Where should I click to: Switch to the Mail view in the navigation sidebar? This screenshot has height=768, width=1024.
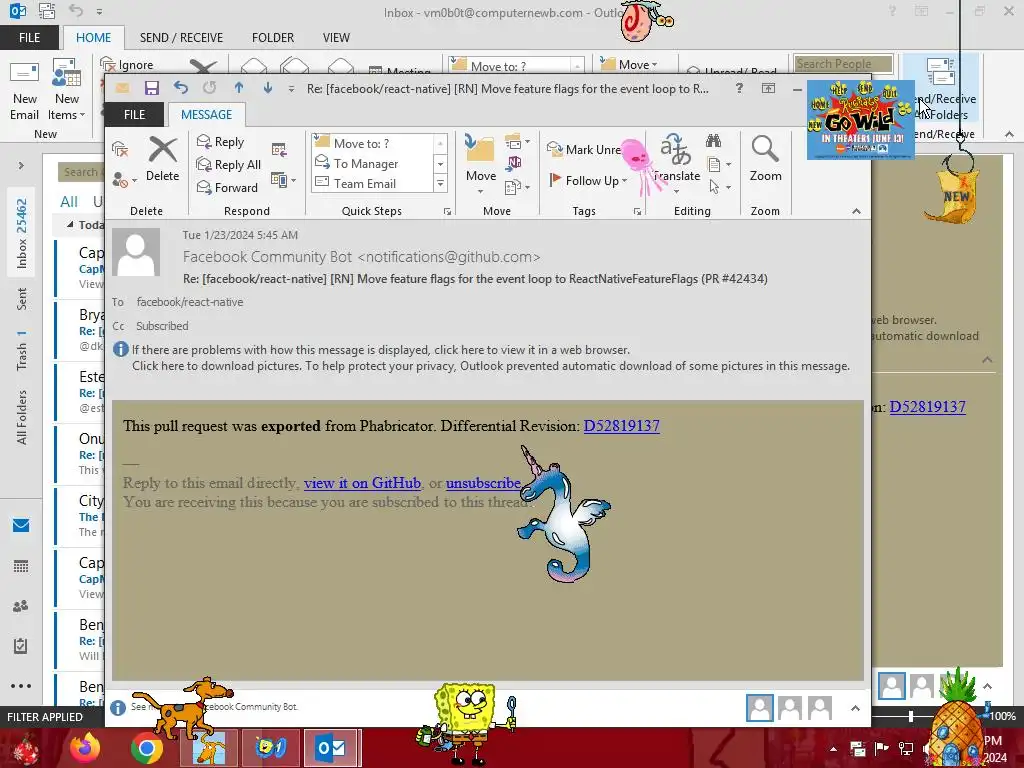point(21,526)
